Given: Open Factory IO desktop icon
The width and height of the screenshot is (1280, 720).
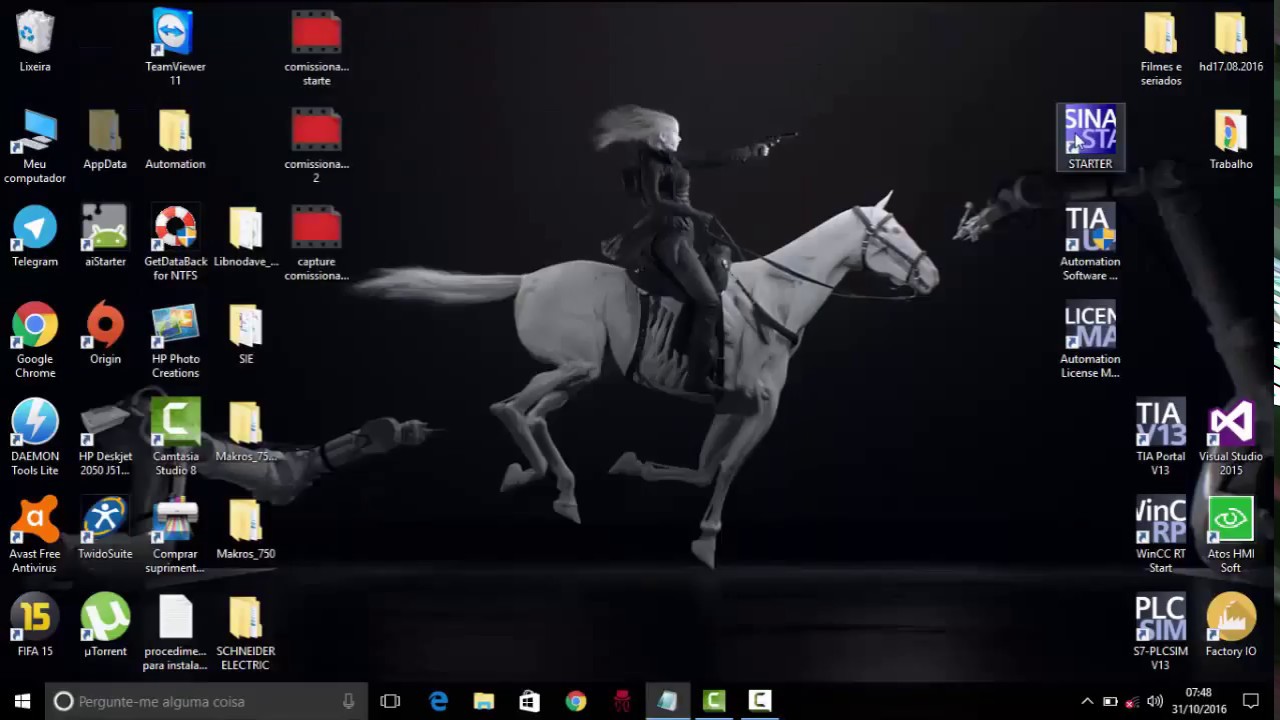Looking at the screenshot, I should (x=1231, y=626).
